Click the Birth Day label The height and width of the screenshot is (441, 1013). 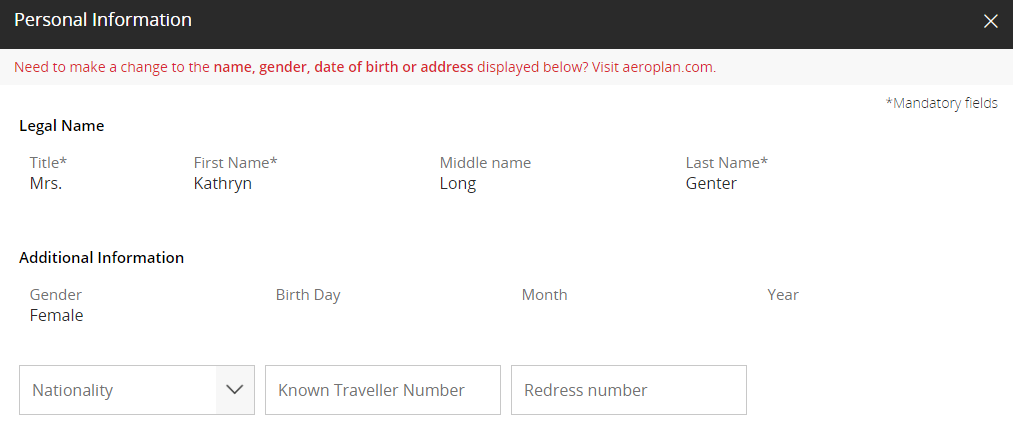point(308,295)
